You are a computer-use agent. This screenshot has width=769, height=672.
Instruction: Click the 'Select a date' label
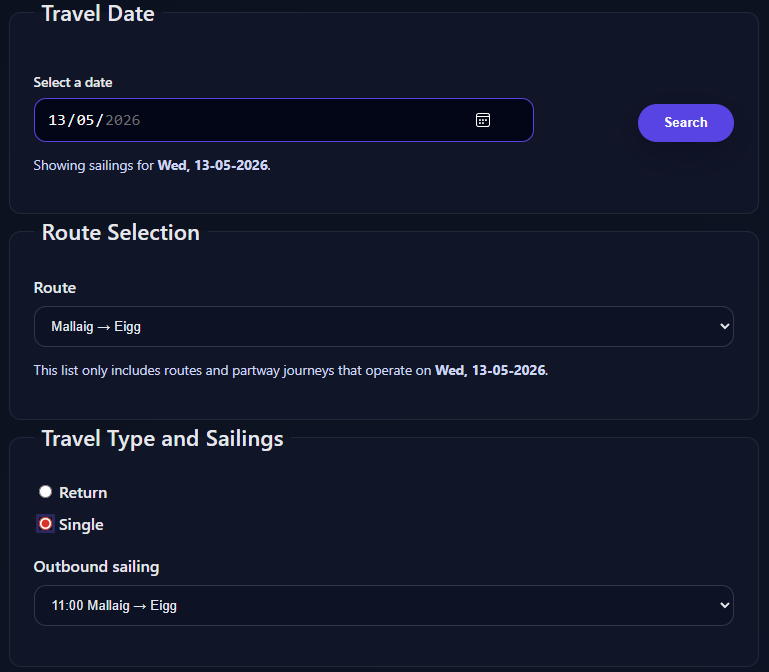[x=73, y=82]
